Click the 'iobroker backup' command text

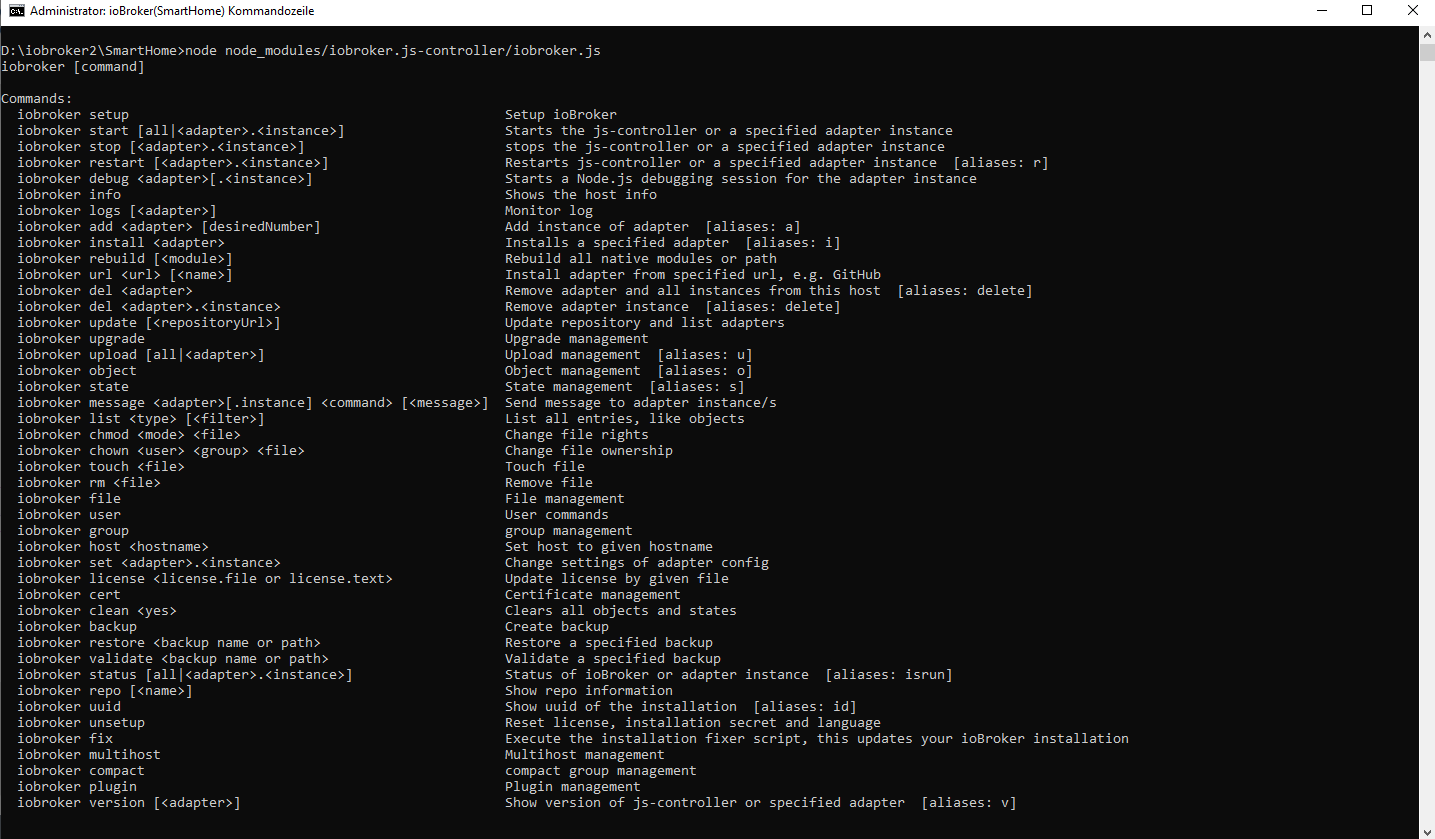[x=77, y=627]
